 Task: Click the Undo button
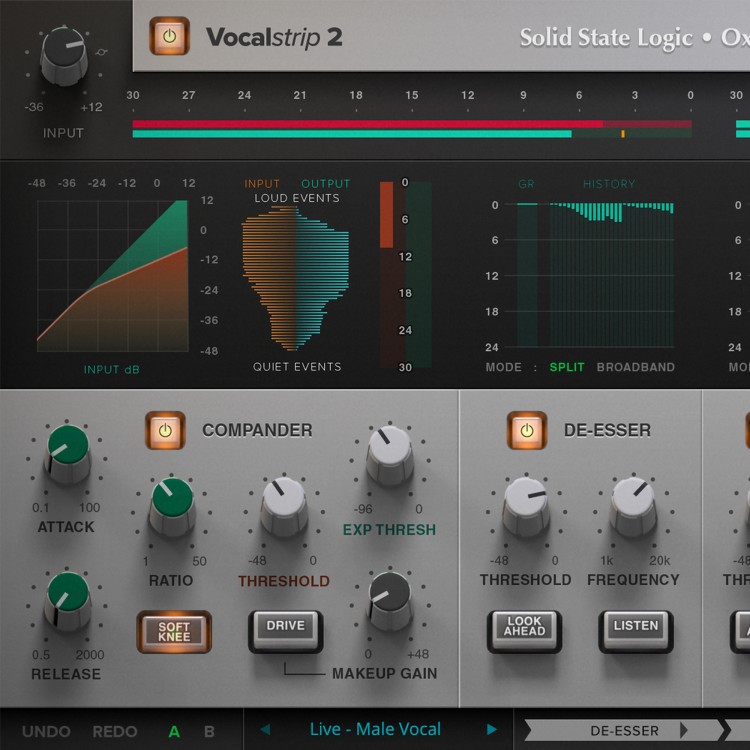pyautogui.click(x=46, y=731)
